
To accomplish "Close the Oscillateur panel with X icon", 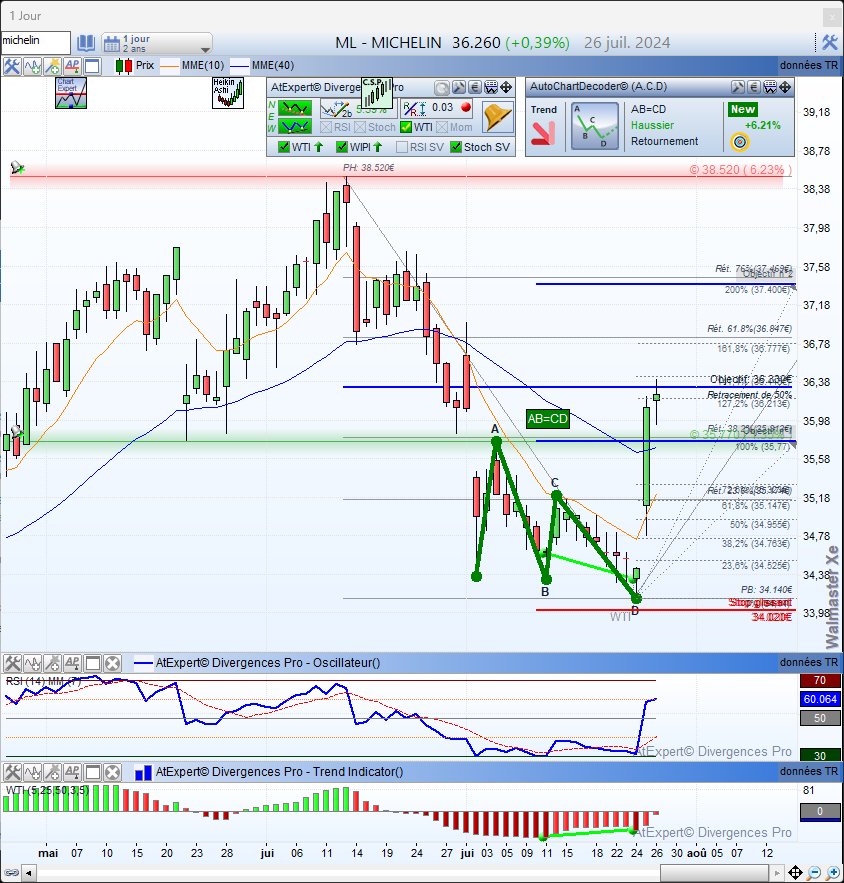I will tap(113, 663).
